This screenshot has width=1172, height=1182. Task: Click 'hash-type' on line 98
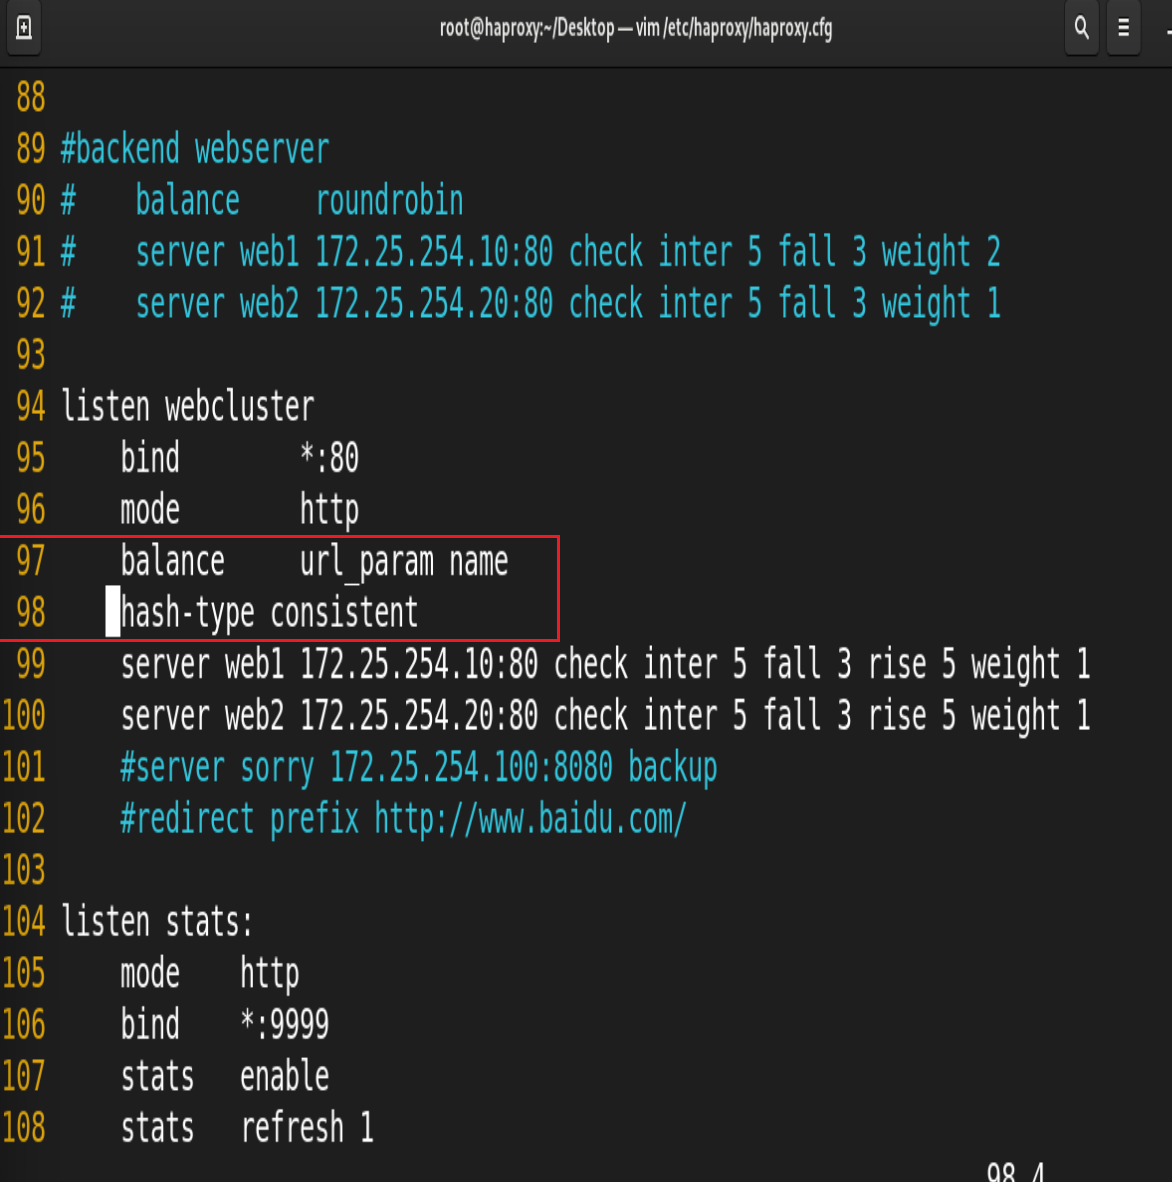tap(187, 613)
